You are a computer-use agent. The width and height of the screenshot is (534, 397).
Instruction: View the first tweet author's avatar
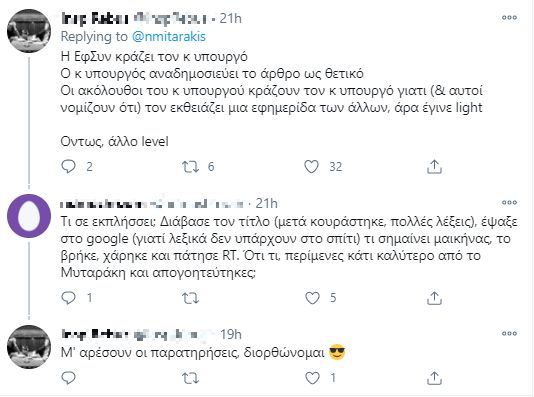(x=29, y=31)
